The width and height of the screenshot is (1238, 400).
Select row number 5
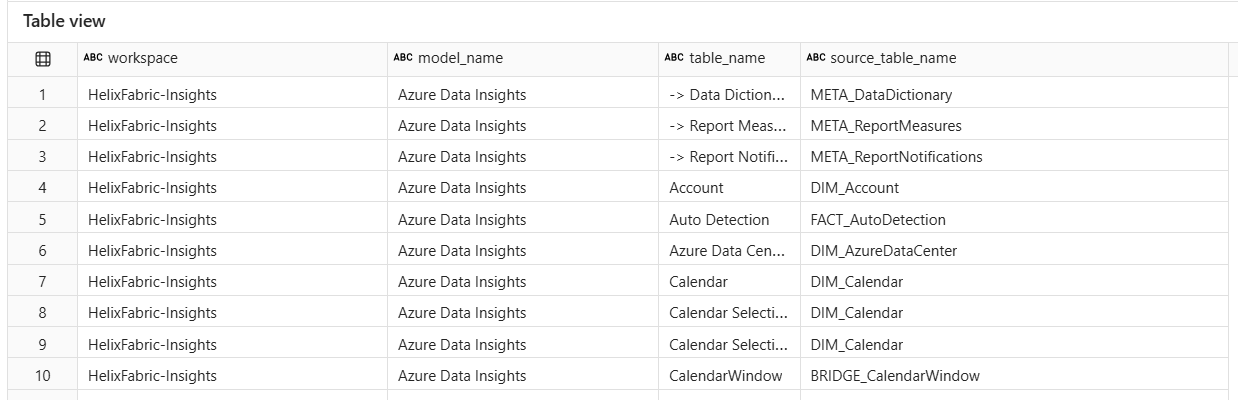[43, 220]
